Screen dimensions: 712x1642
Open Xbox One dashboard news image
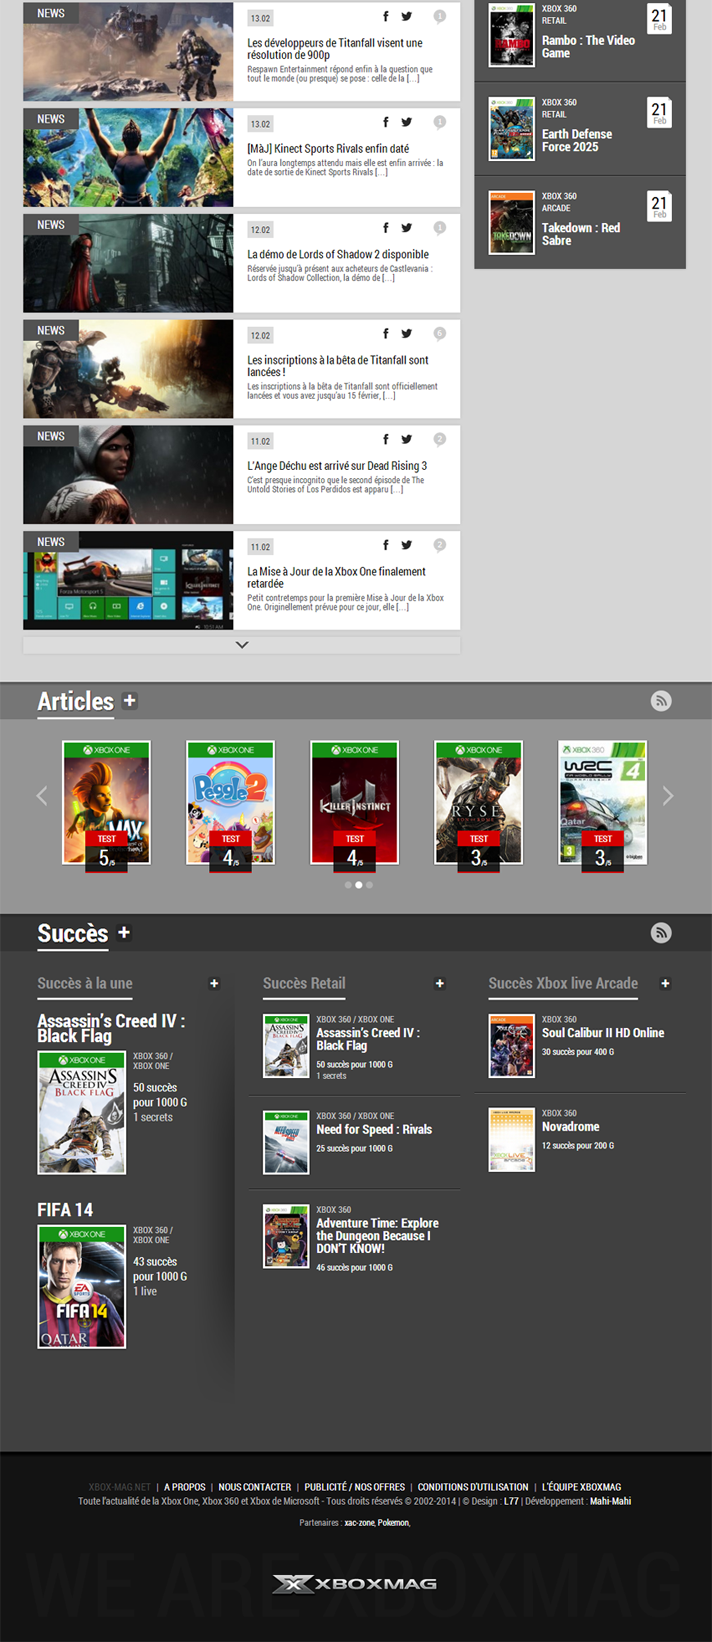(128, 580)
